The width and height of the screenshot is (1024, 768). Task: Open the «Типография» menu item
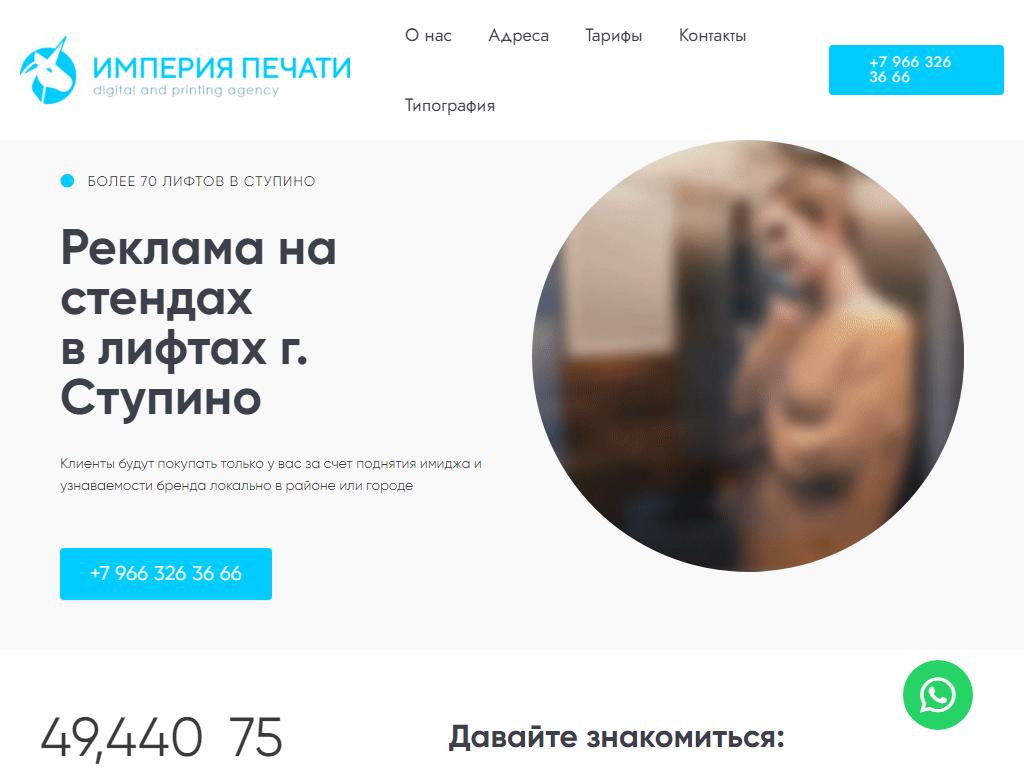coord(450,105)
